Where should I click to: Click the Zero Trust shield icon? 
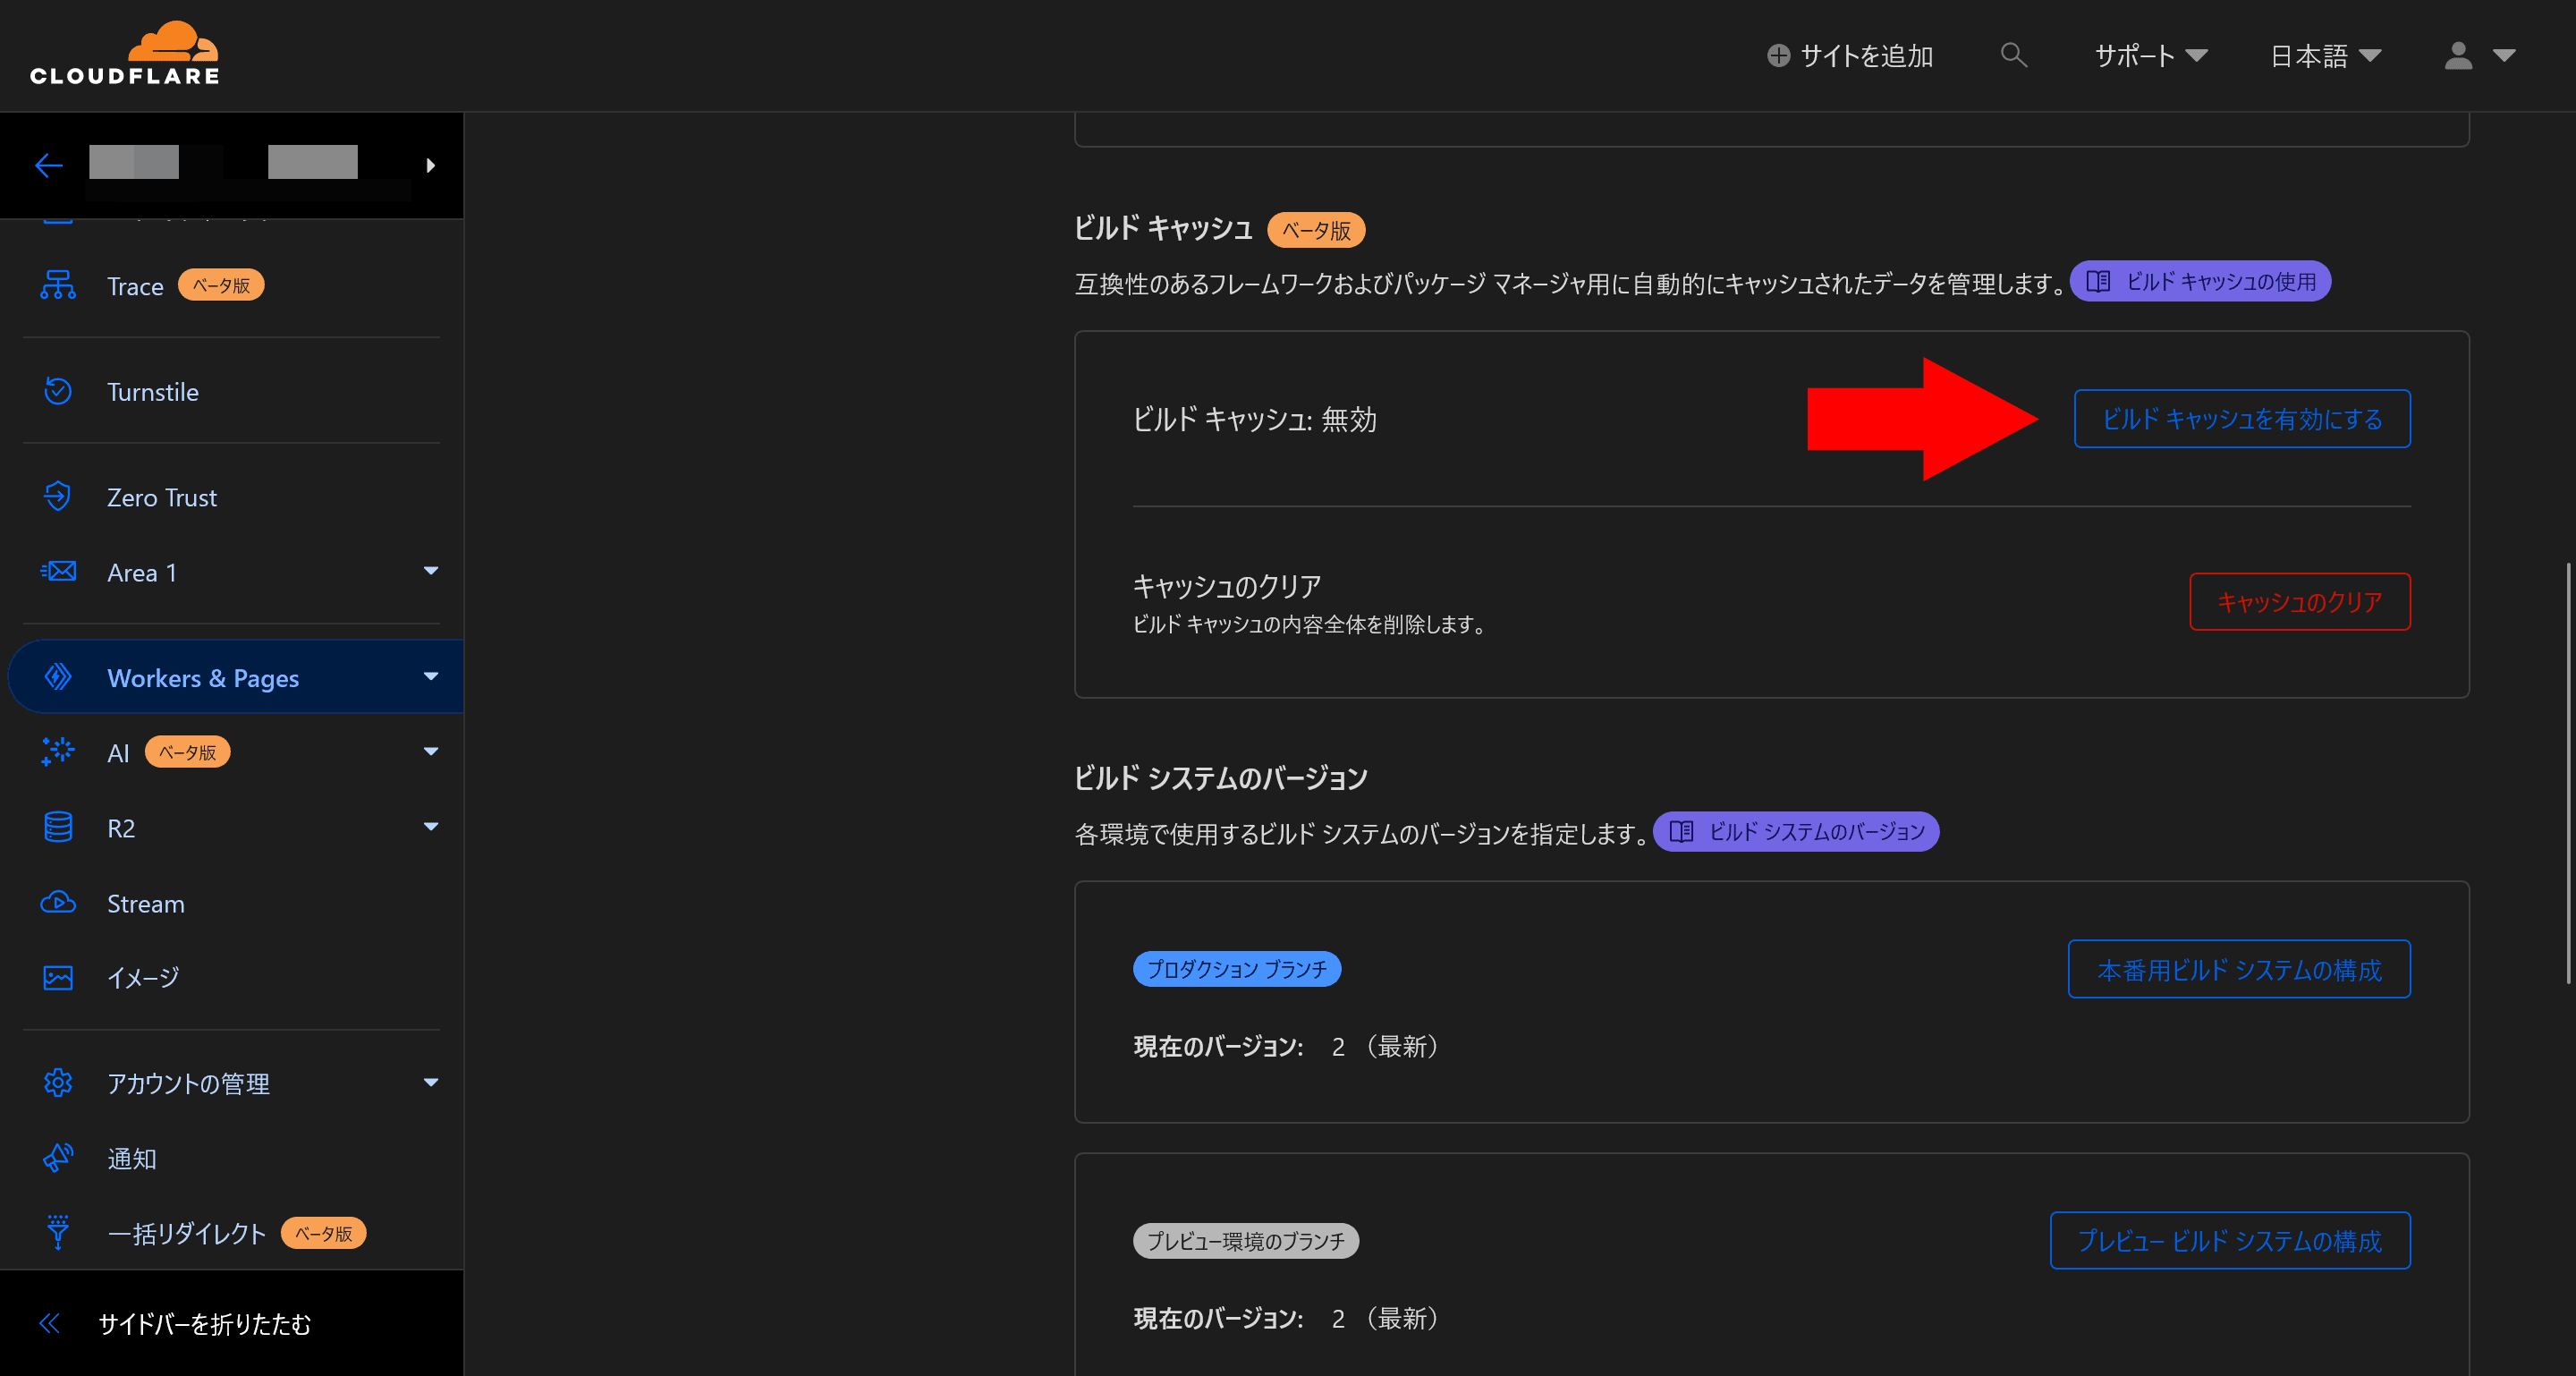coord(58,496)
